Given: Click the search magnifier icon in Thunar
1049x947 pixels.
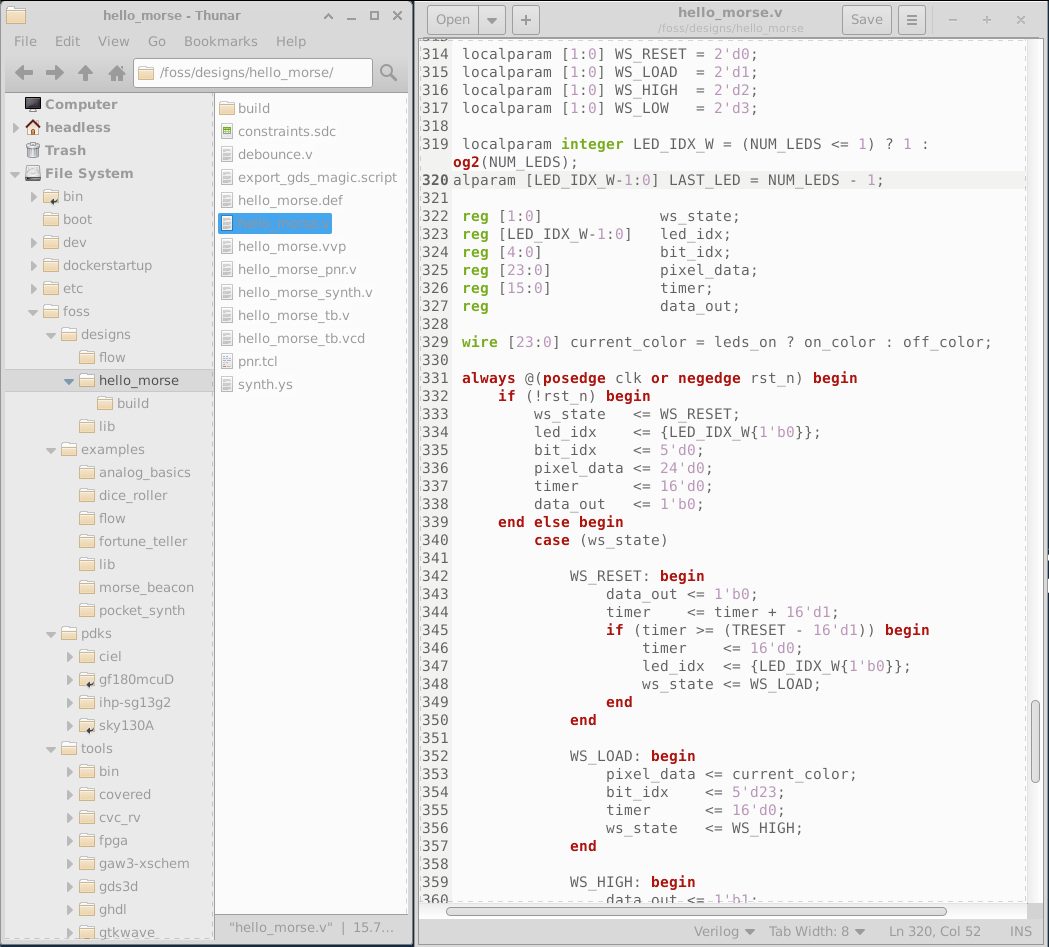Looking at the screenshot, I should tap(389, 73).
